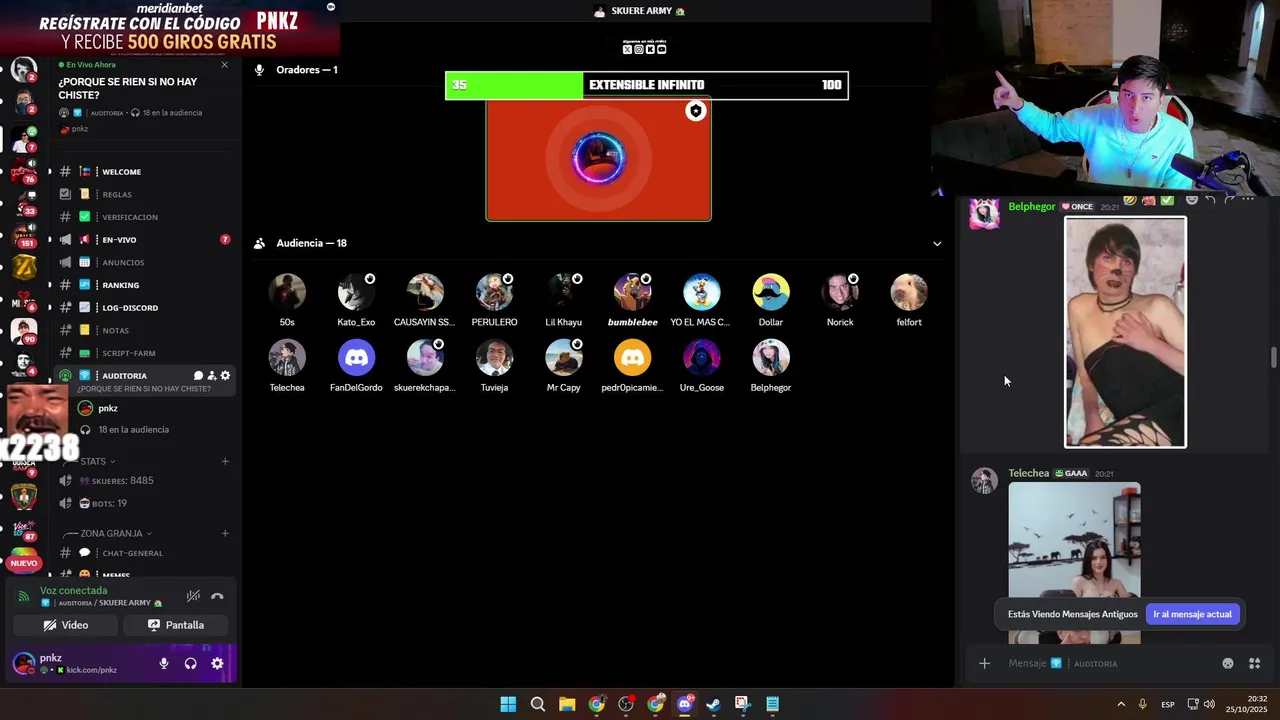The image size is (1280, 720).
Task: Open Steam from the taskbar
Action: coord(713,704)
